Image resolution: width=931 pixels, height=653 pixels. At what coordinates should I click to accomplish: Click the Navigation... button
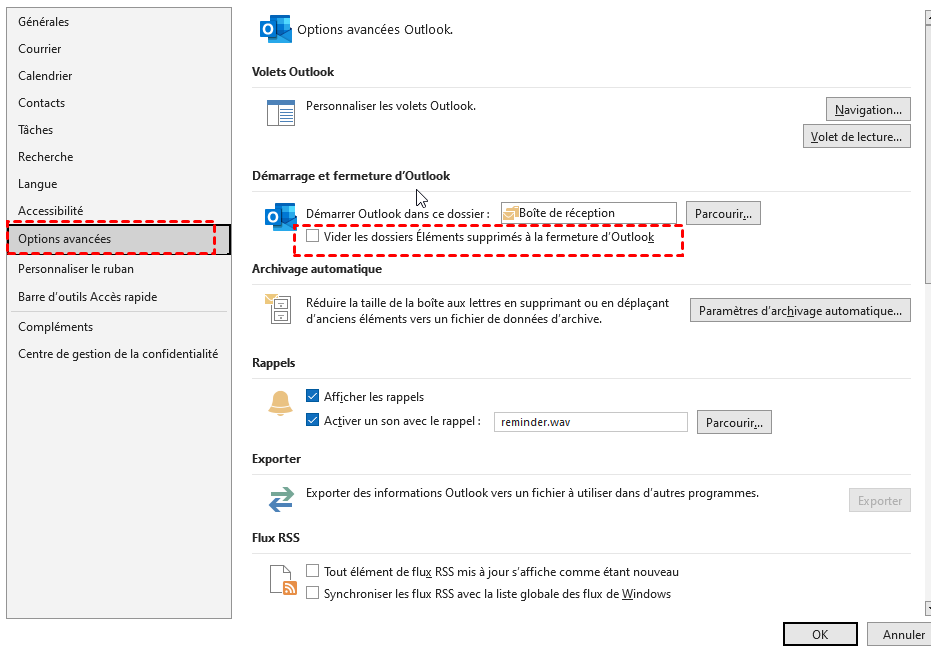click(x=868, y=109)
